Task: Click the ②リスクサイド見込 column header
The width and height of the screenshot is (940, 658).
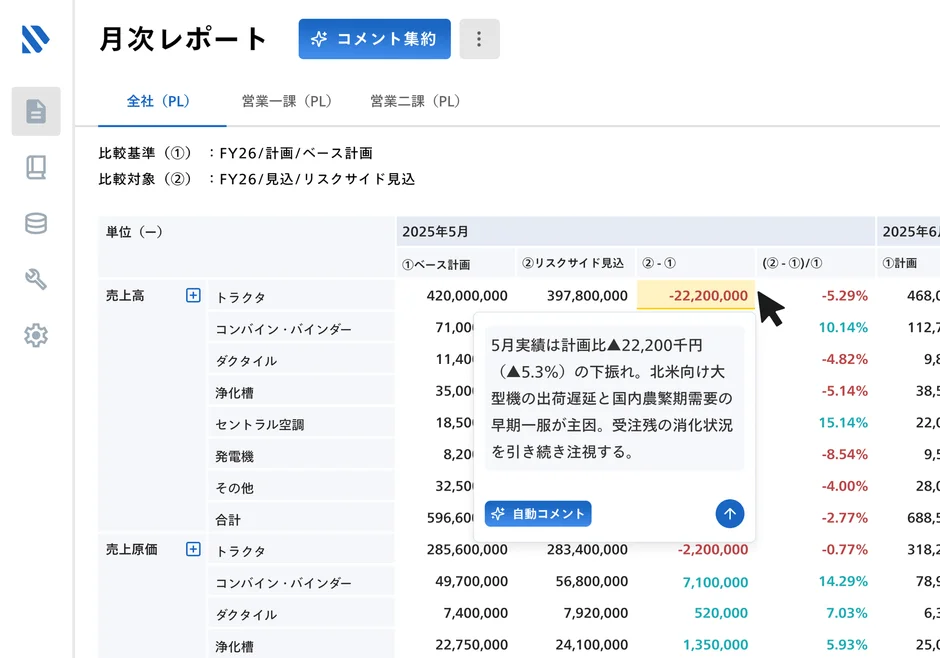Action: 576,264
